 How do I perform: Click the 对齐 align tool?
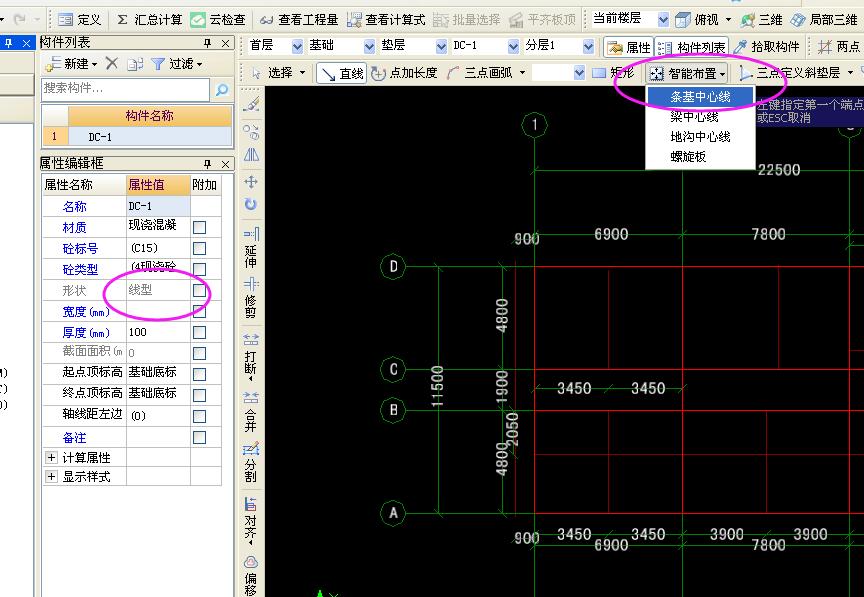pyautogui.click(x=251, y=520)
